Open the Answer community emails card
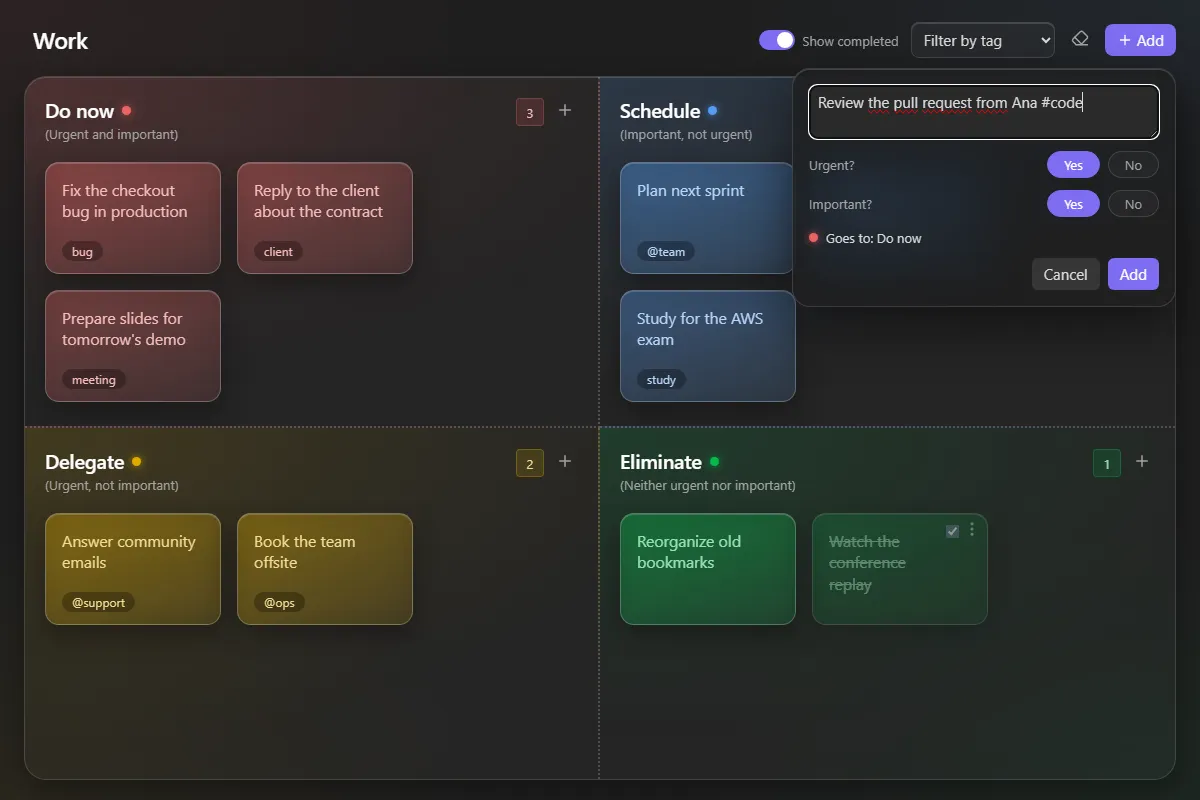This screenshot has height=800, width=1200. click(133, 569)
